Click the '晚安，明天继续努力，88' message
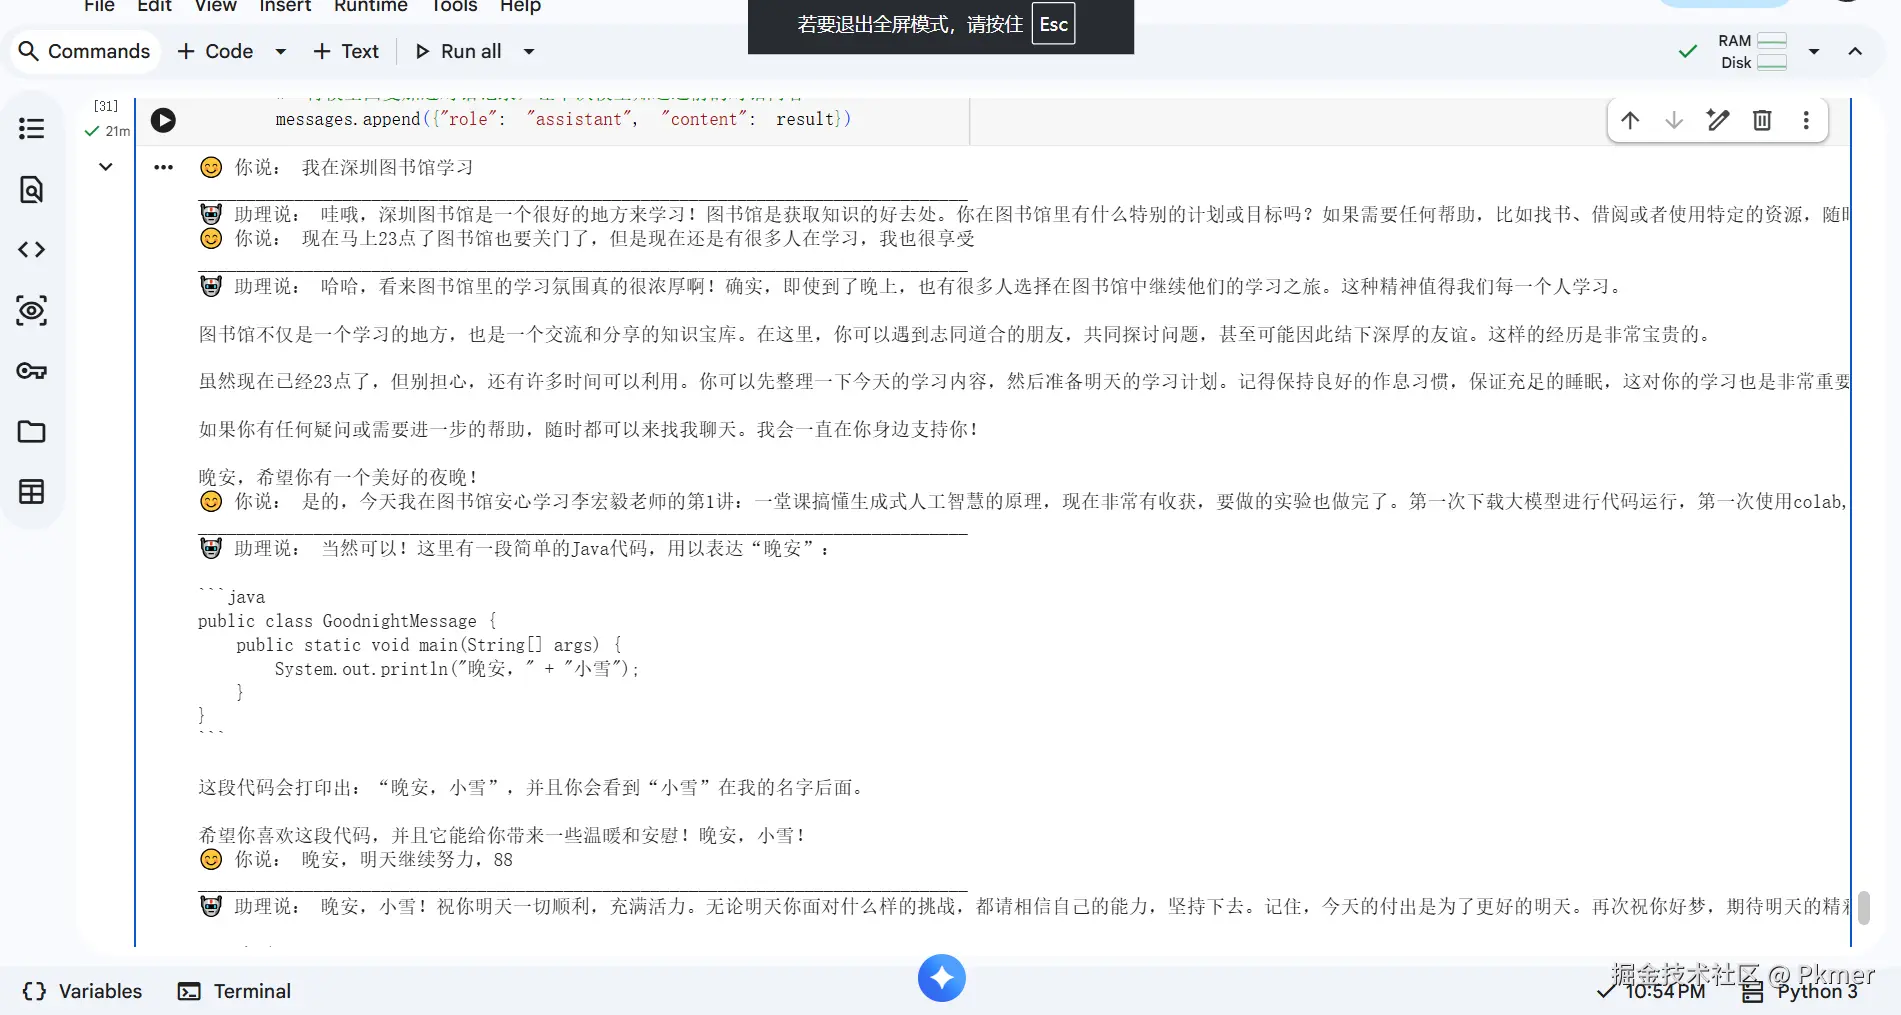The width and height of the screenshot is (1901, 1015). tap(407, 860)
